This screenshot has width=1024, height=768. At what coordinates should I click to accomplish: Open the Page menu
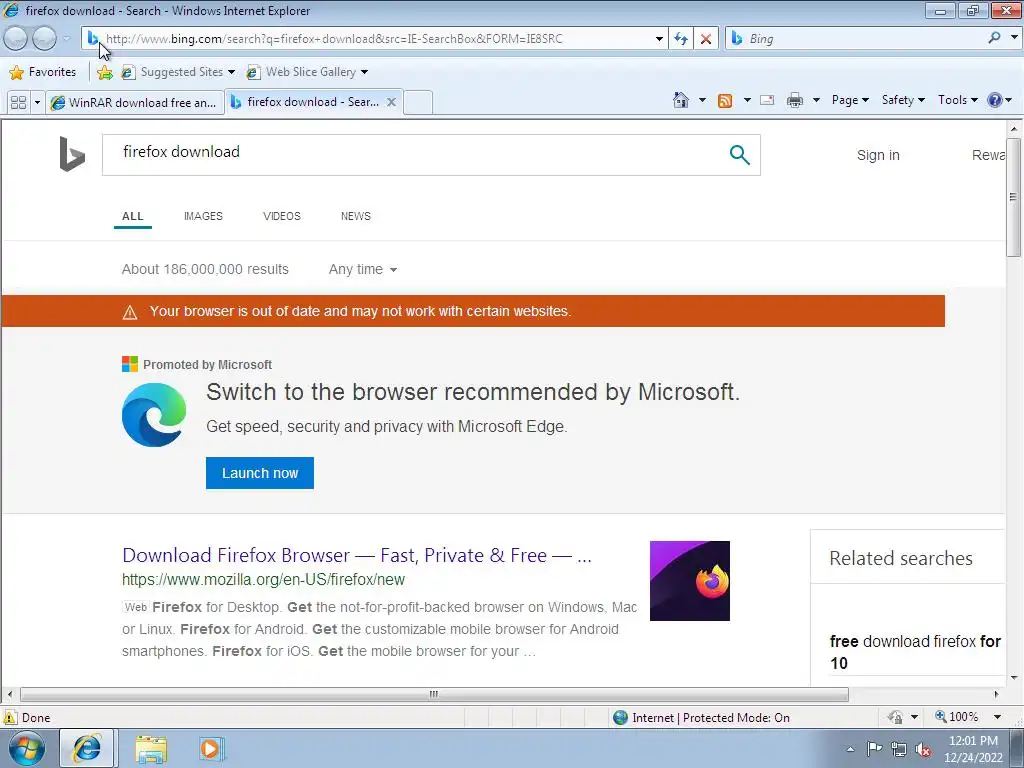850,100
